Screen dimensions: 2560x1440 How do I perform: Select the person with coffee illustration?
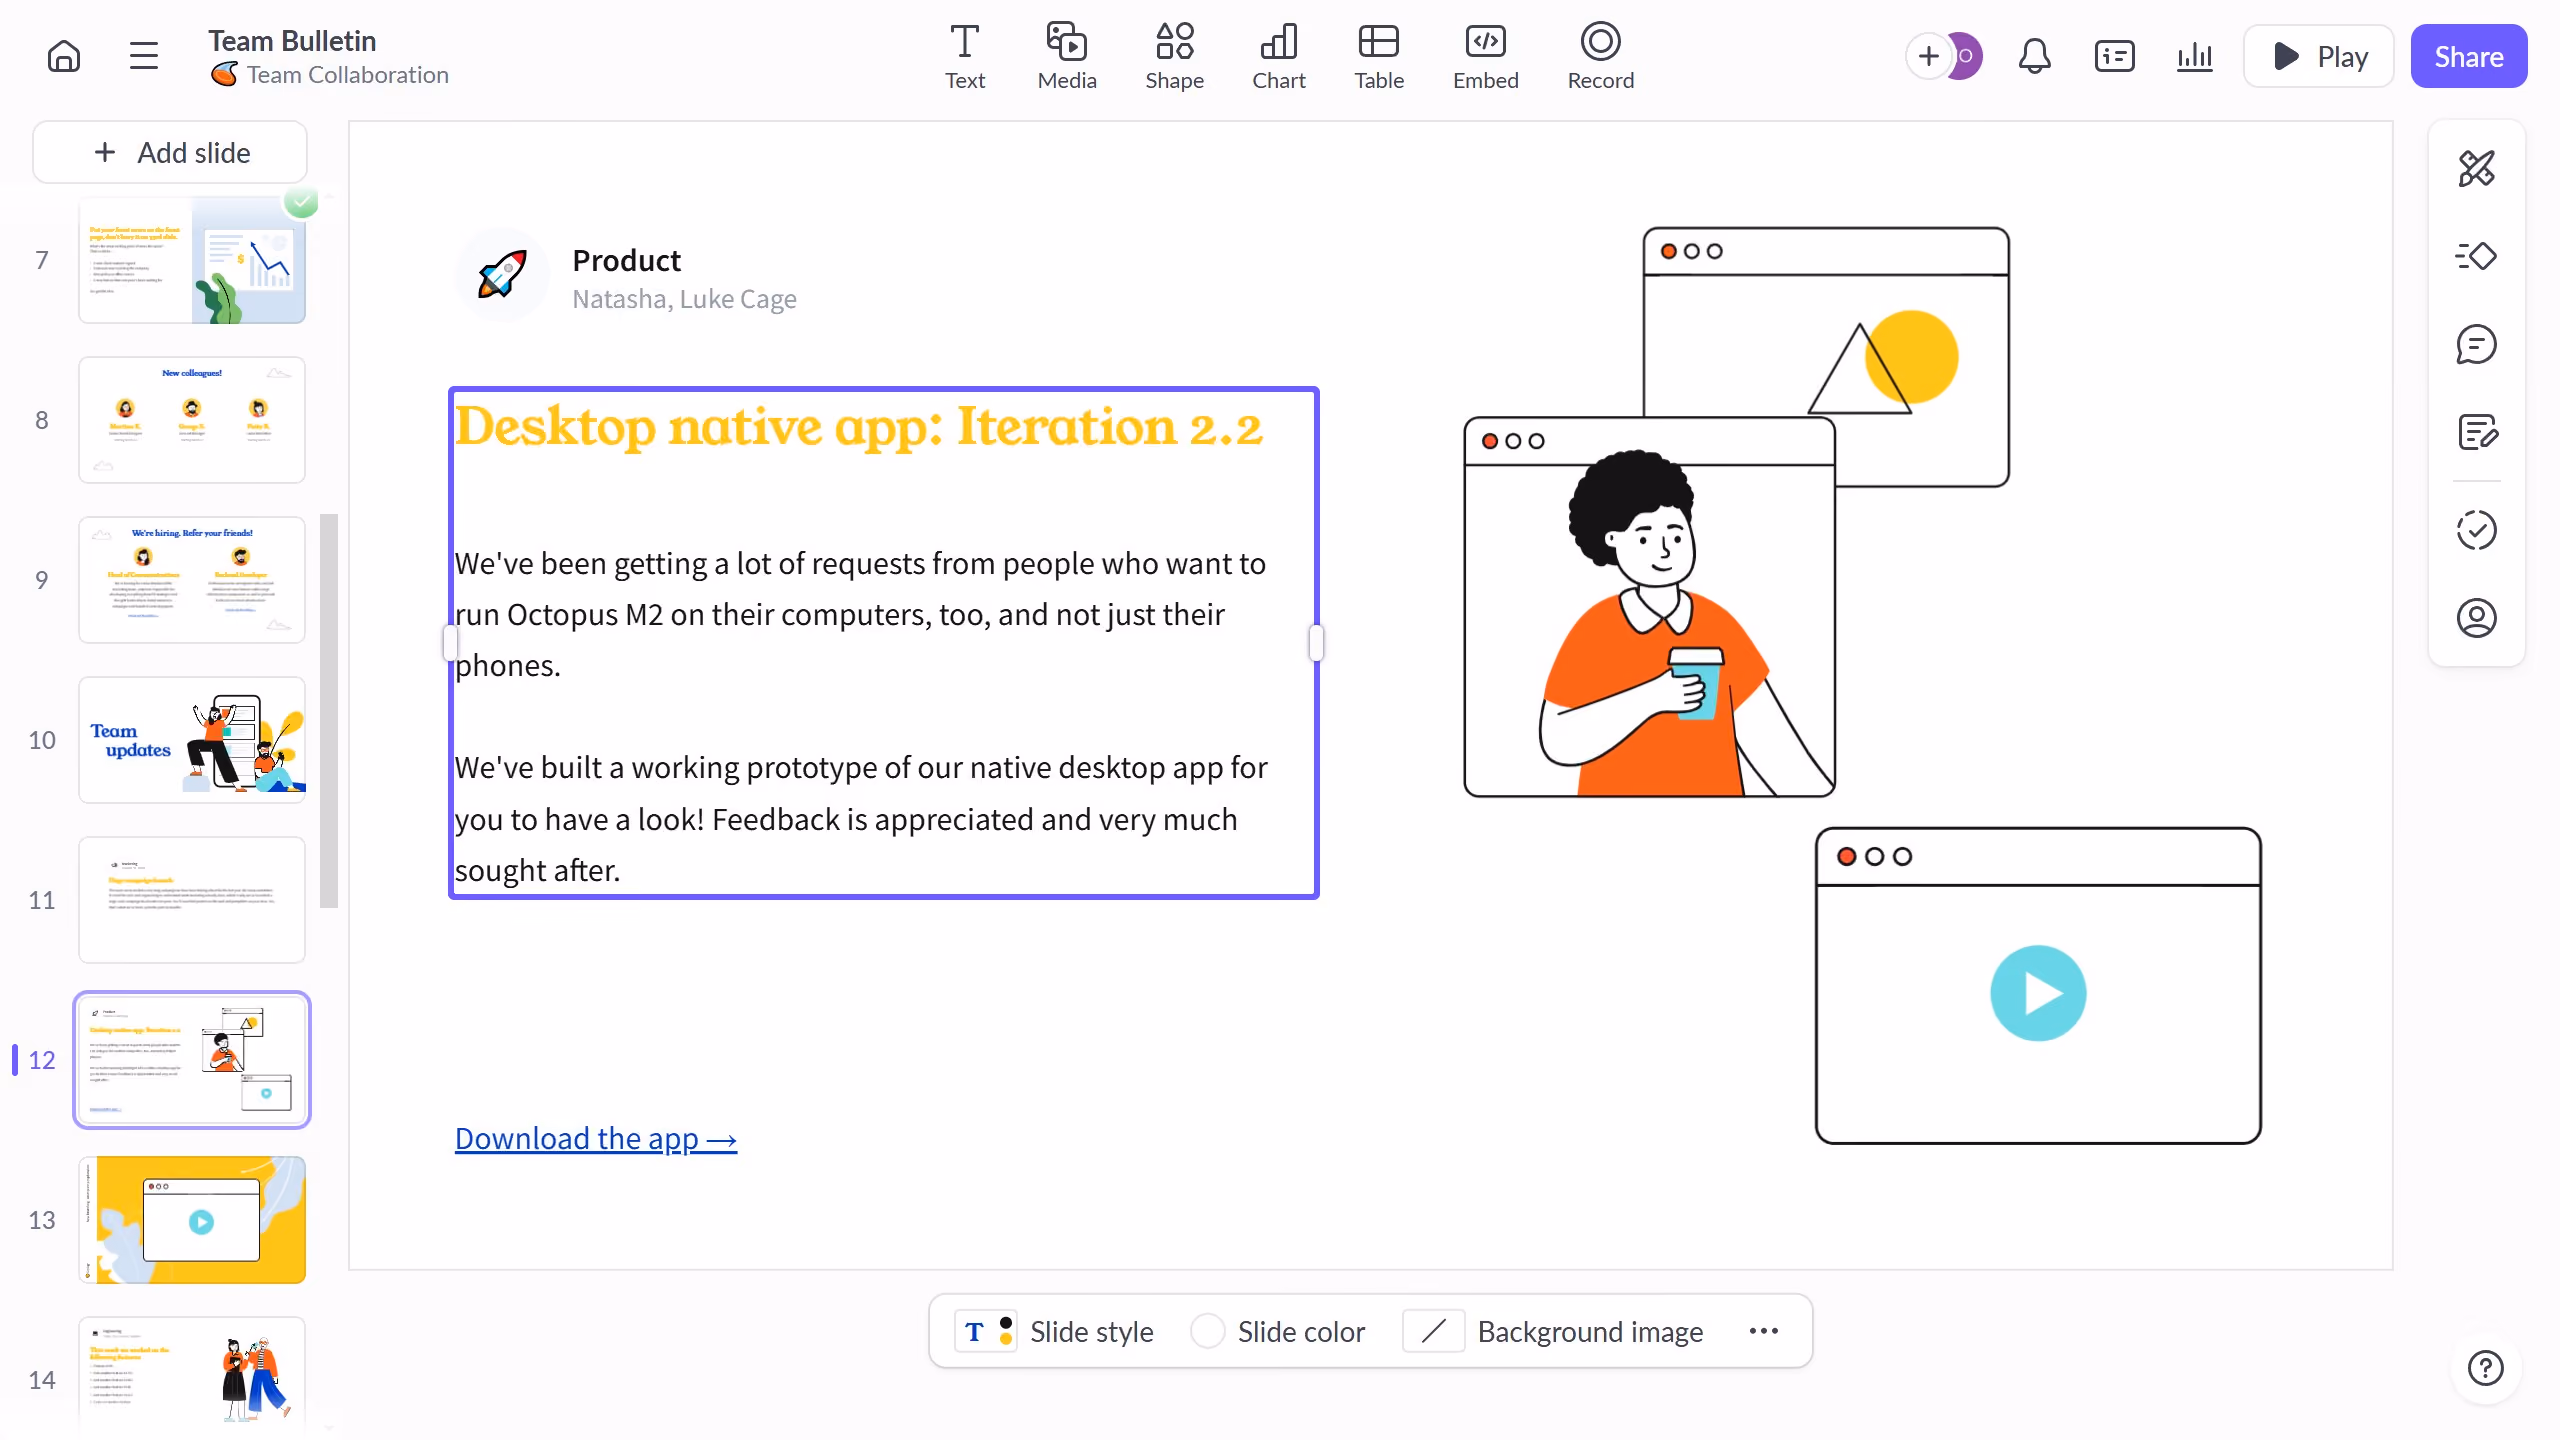[1650, 607]
